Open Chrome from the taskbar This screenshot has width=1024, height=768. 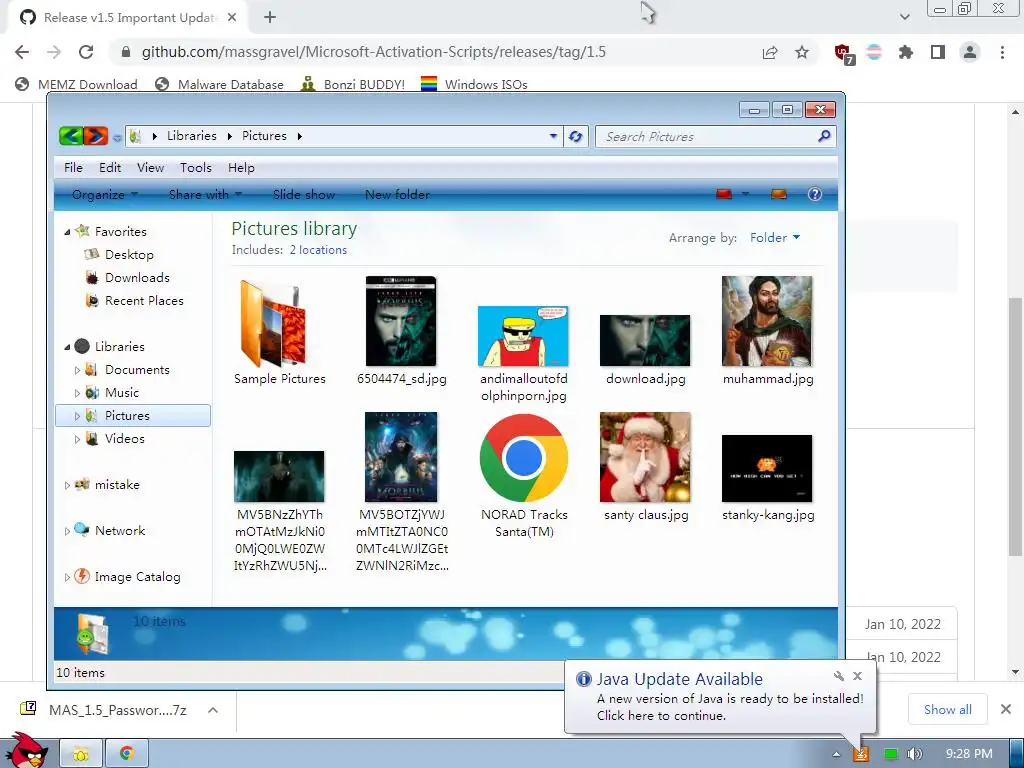tap(127, 754)
